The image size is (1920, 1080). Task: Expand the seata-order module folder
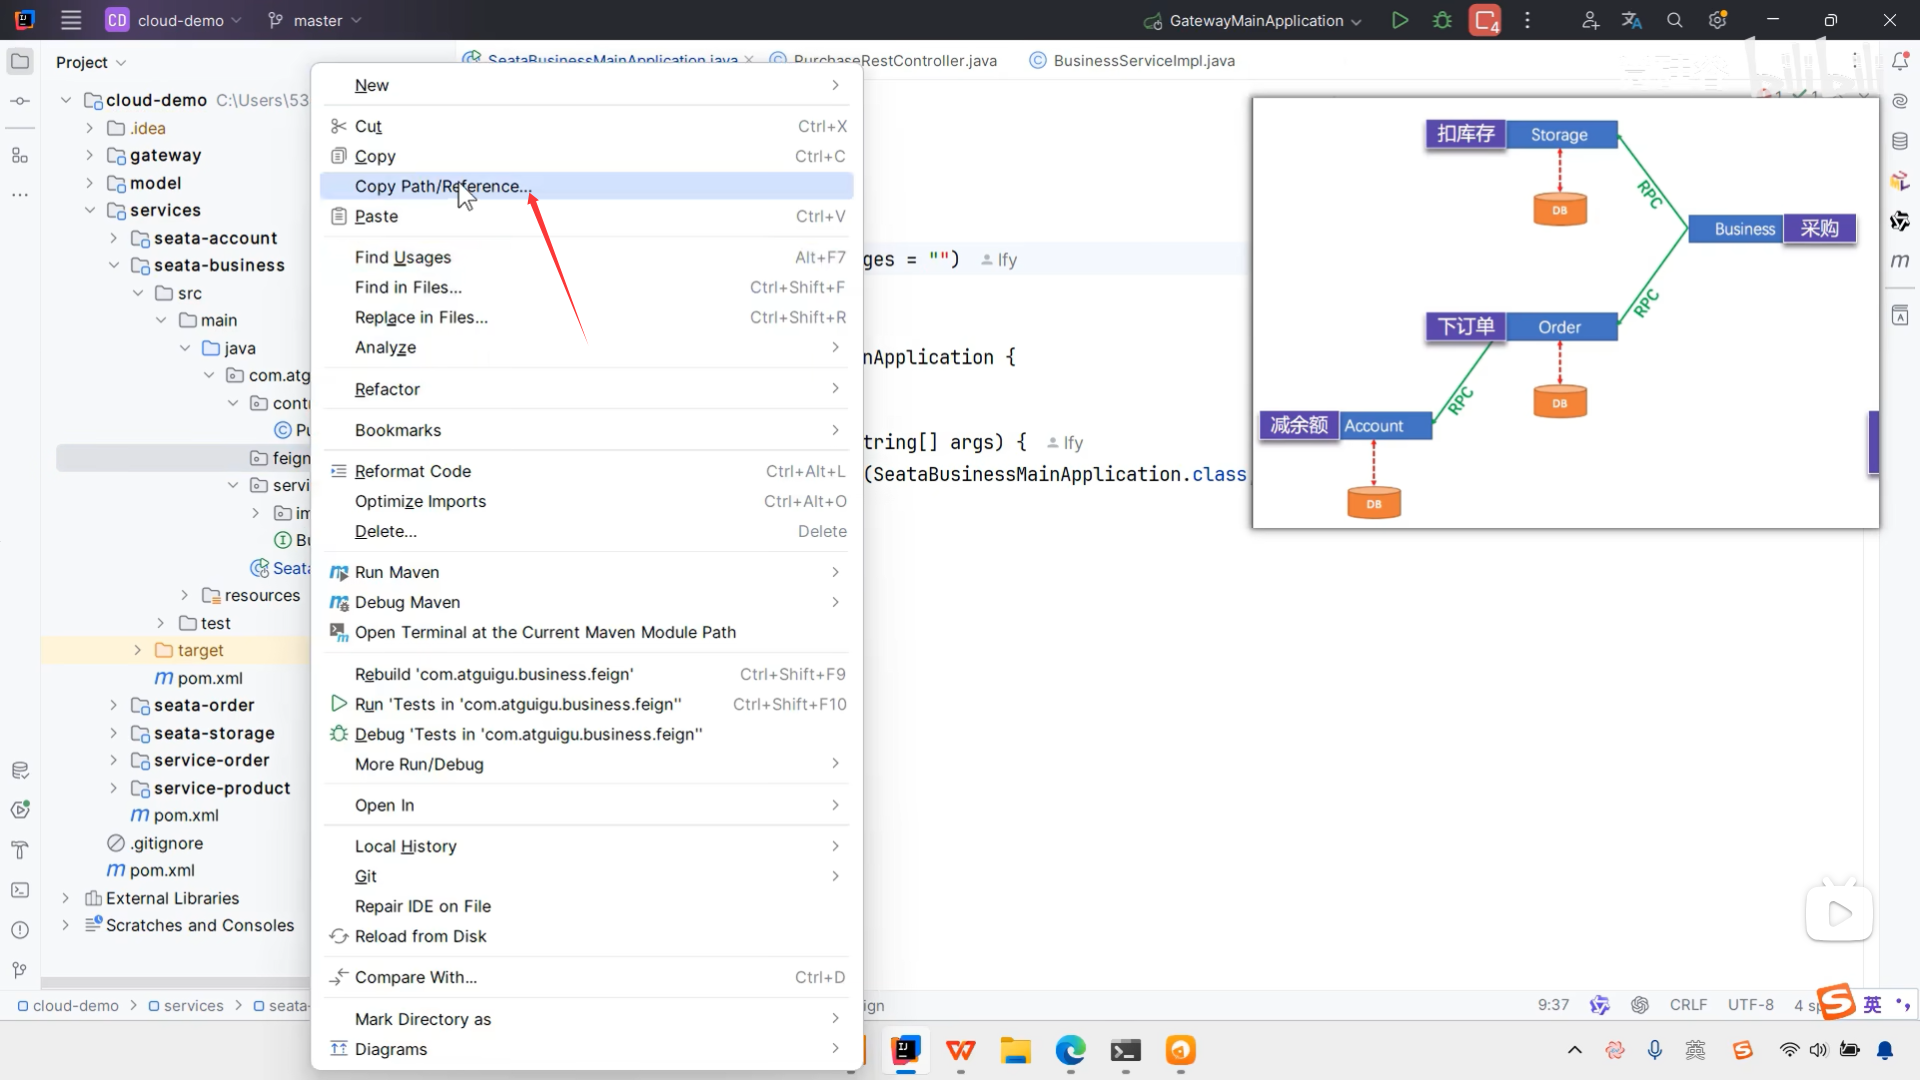point(113,705)
